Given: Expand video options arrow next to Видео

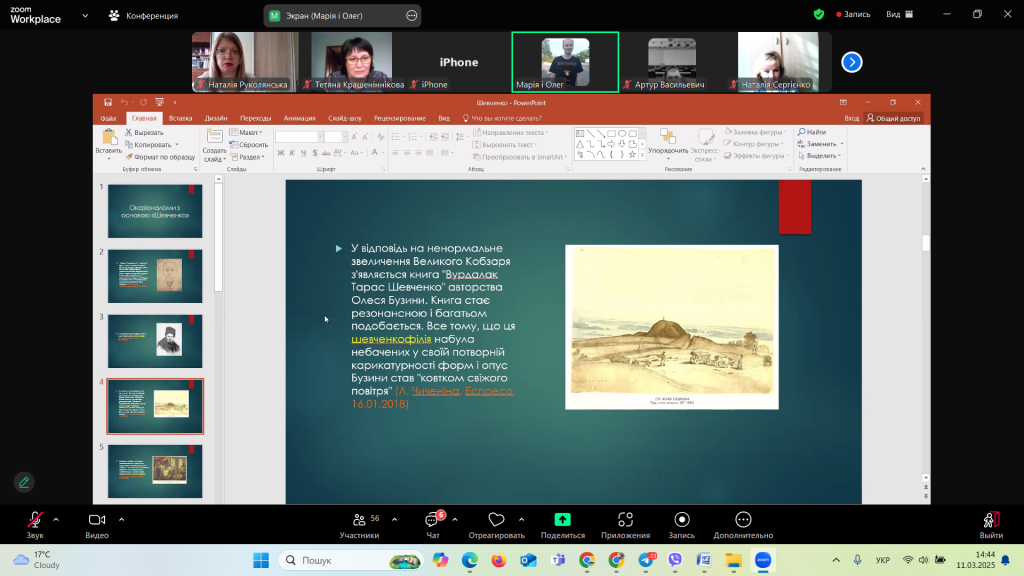Looking at the screenshot, I should [122, 519].
